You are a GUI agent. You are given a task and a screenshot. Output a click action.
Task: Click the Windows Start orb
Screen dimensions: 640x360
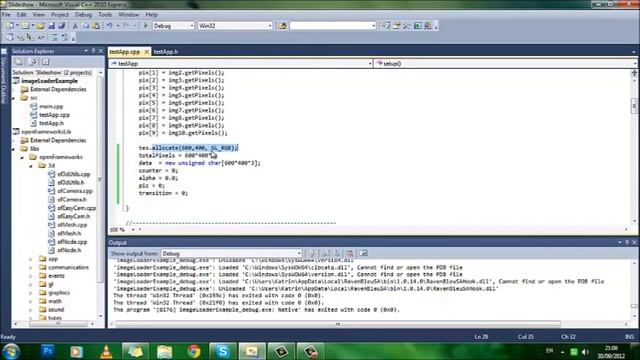click(x=11, y=351)
